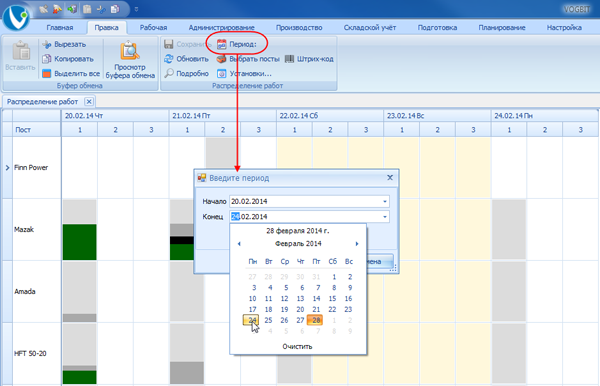Select February 14 in the calendar
Screen dimensions: 600x386
316,298
